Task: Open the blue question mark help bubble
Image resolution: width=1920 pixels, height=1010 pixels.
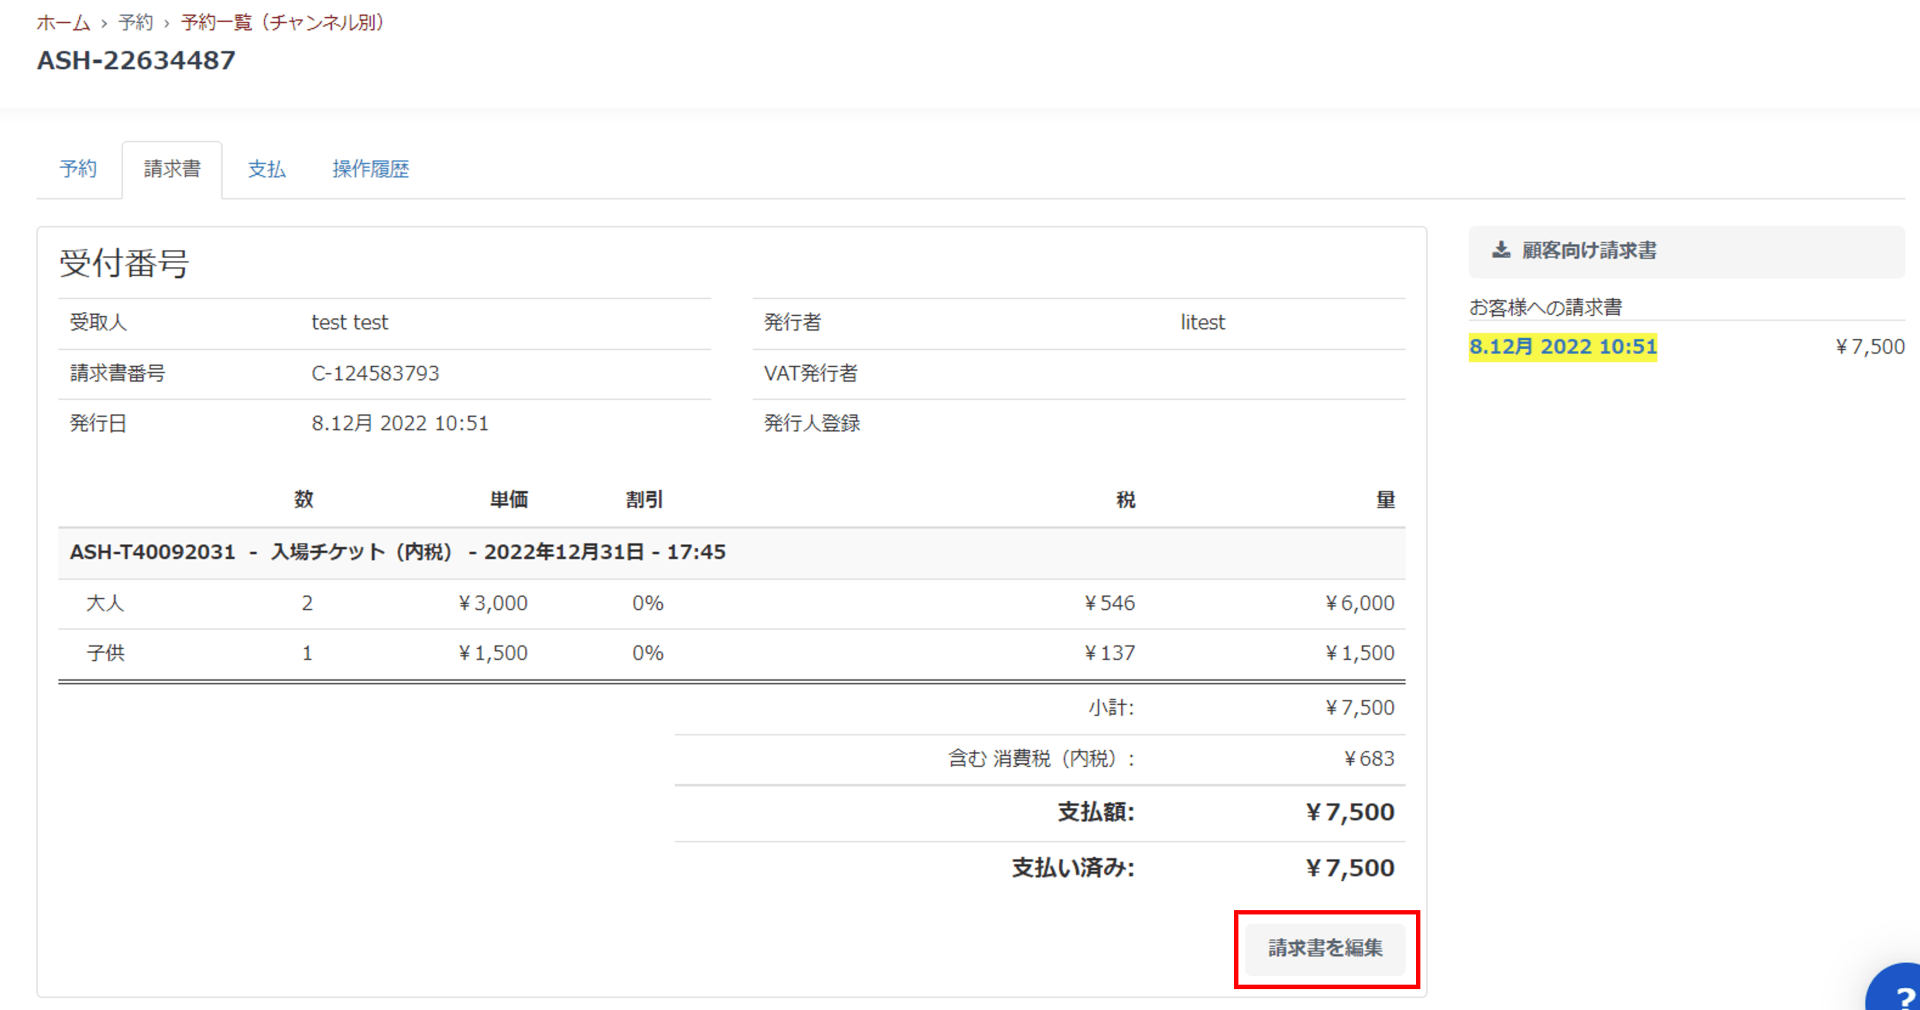Action: click(1898, 993)
